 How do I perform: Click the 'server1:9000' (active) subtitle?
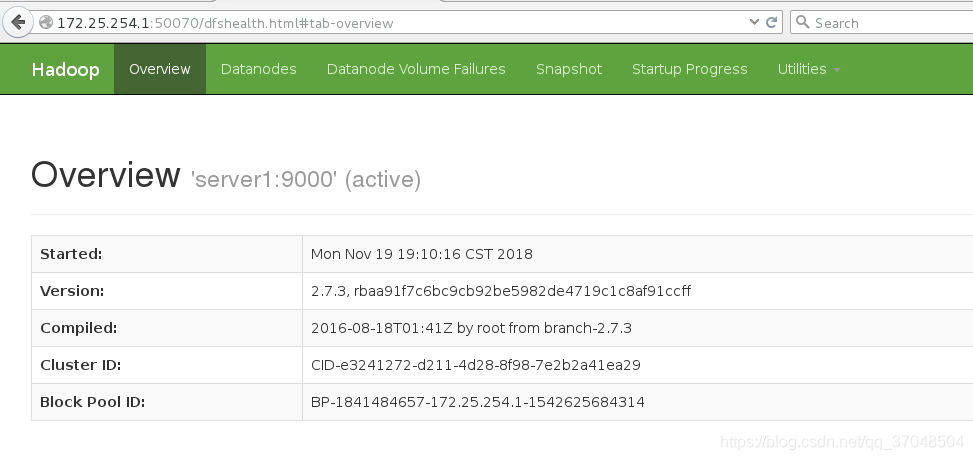tap(307, 179)
